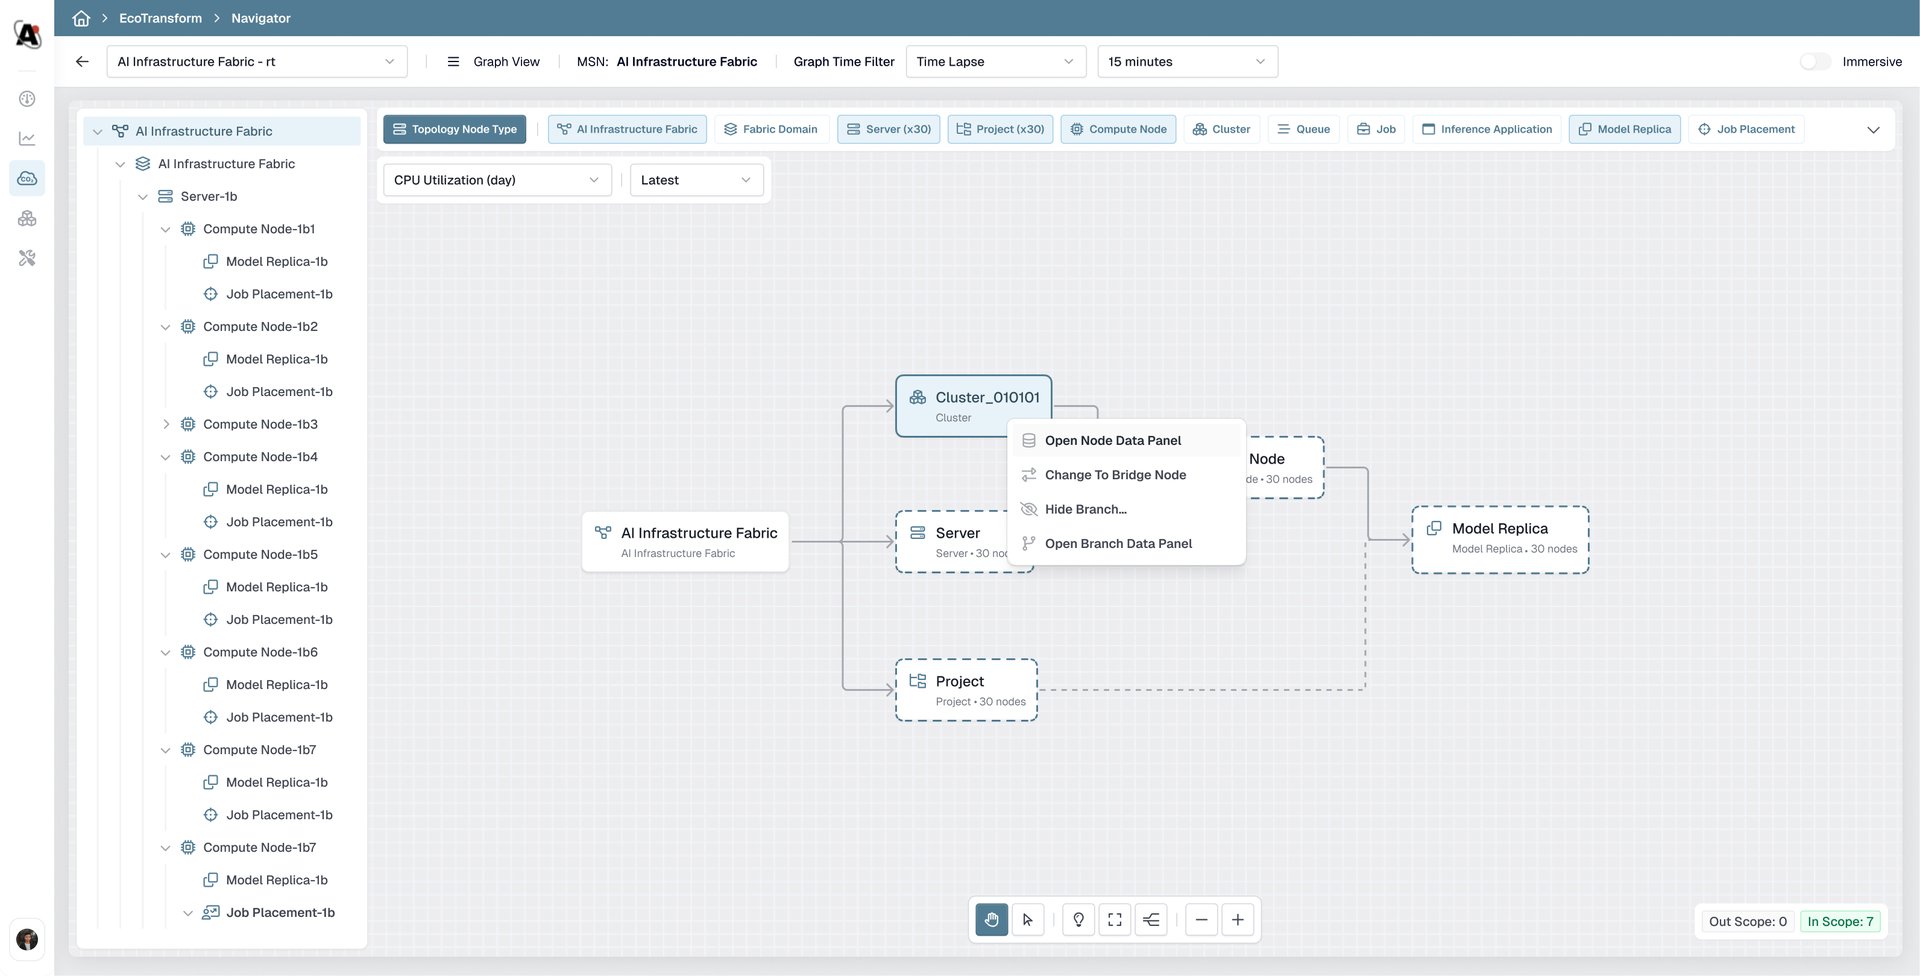Toggle the Server (x30) filter chip
Image resolution: width=1920 pixels, height=976 pixels.
click(888, 129)
